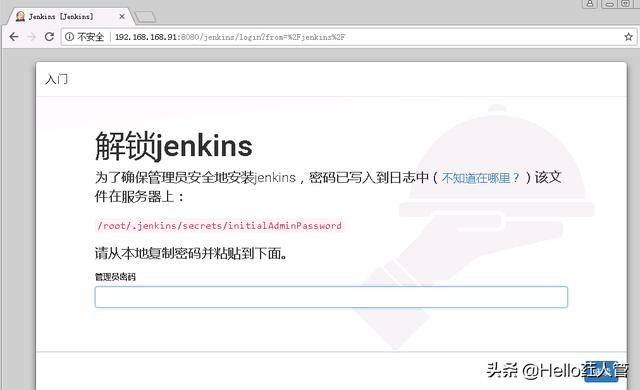Click the user profile icon in the title bar
Viewport: 640px width, 390px height.
(x=590, y=4)
